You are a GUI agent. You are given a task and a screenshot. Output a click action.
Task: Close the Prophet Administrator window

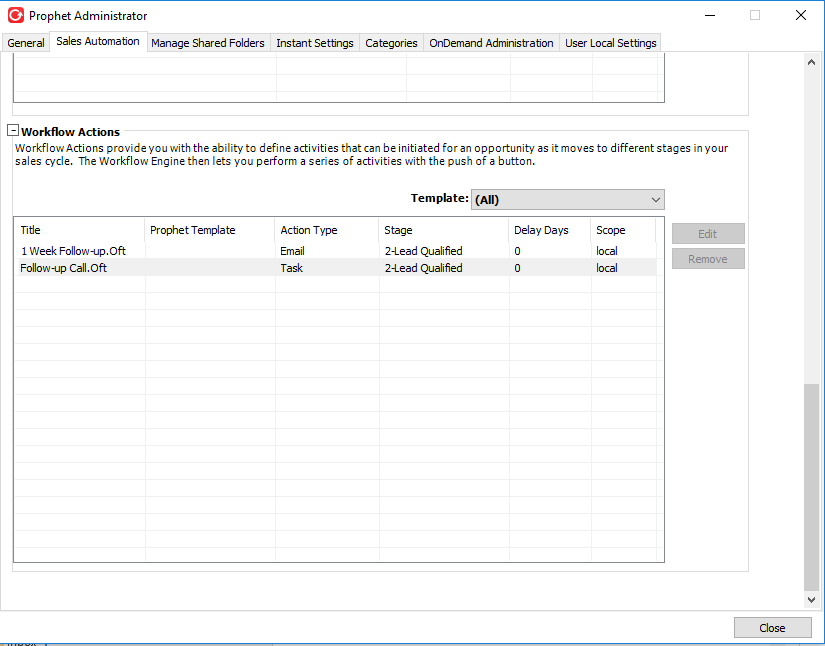click(801, 15)
